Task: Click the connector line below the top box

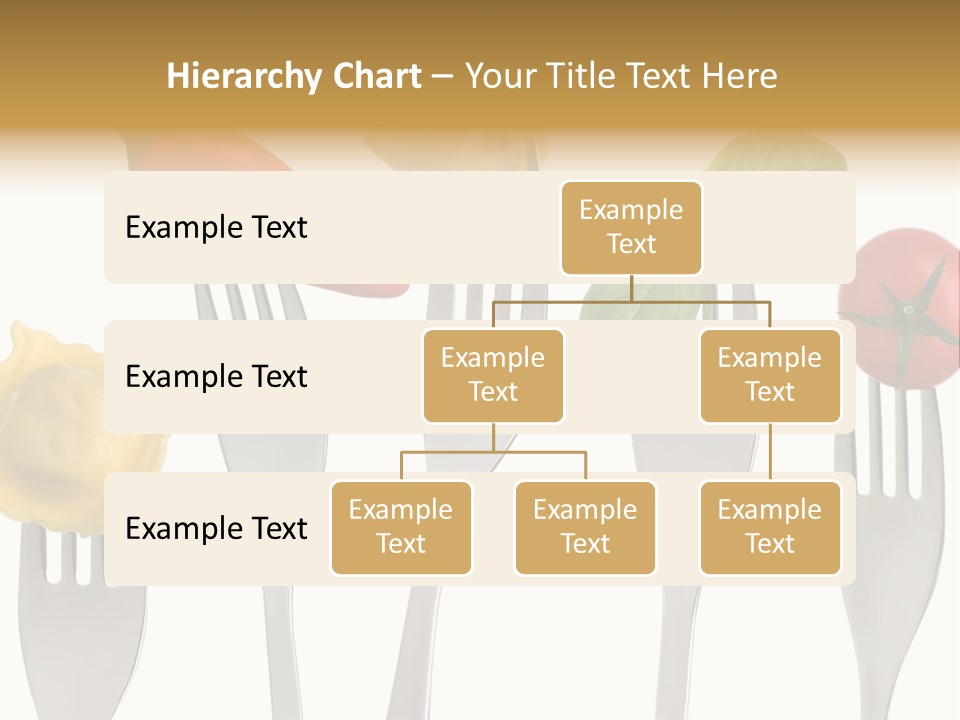Action: click(631, 288)
